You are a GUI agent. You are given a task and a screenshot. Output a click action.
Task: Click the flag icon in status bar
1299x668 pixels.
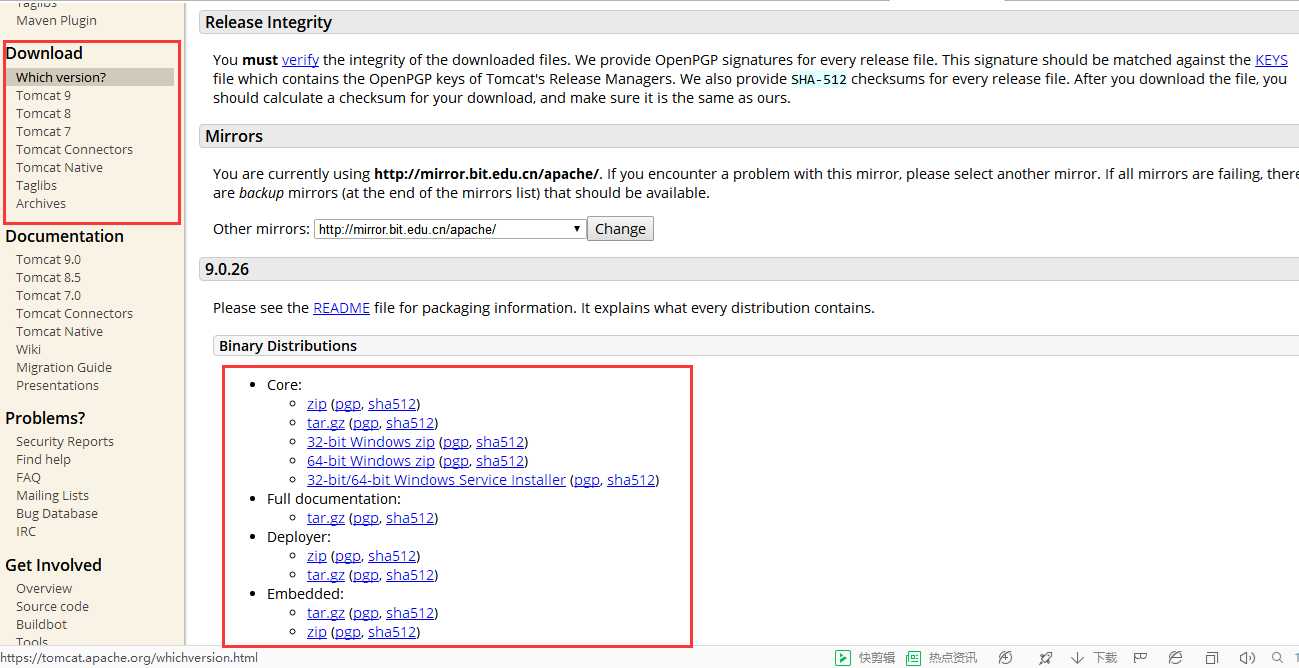[x=1140, y=658]
